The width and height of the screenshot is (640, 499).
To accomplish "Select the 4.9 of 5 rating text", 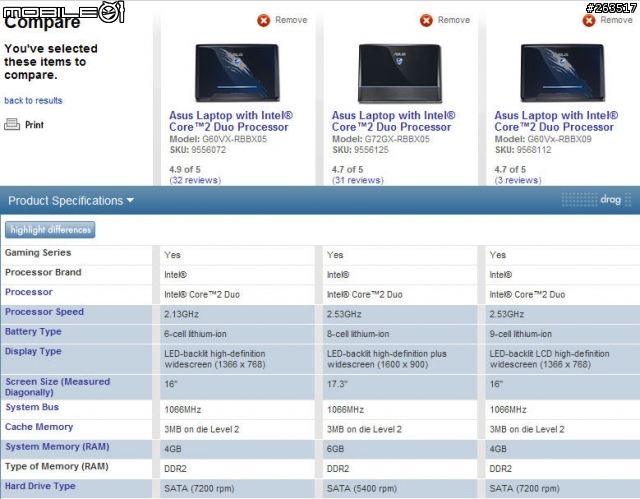I will (x=184, y=169).
